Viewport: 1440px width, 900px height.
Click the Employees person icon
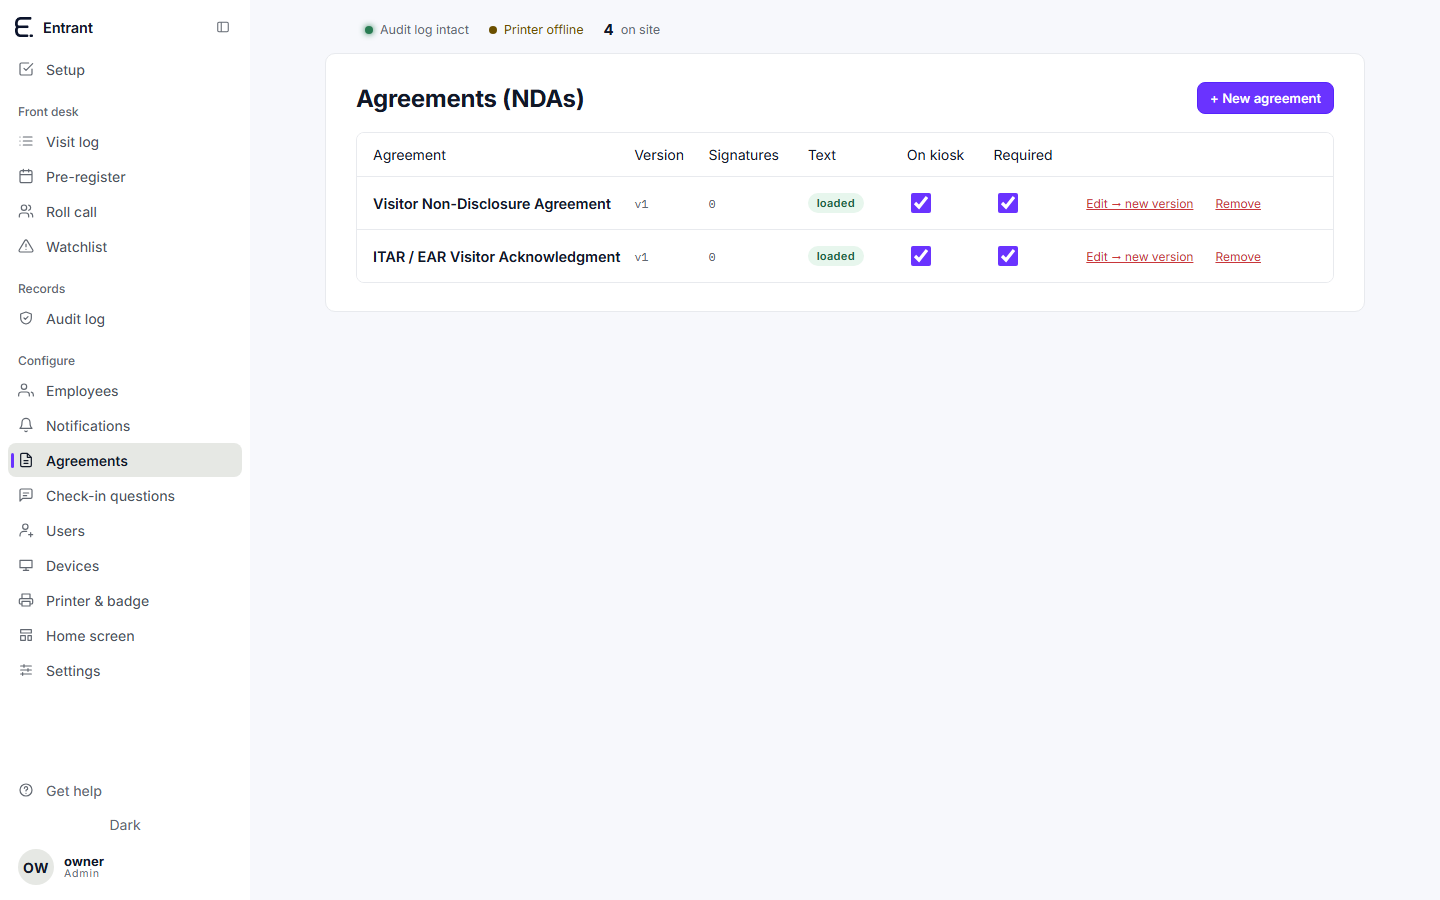point(26,390)
